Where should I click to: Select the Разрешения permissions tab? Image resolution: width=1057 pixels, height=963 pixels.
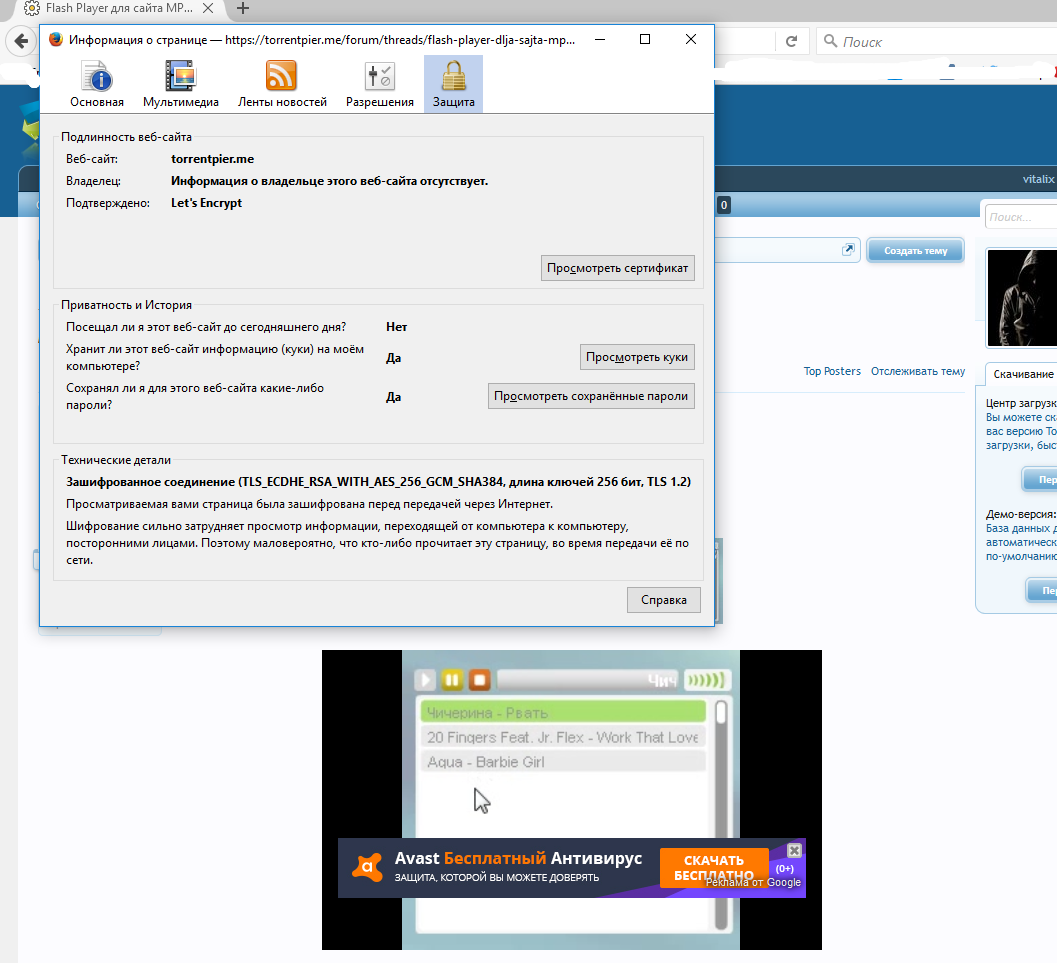tap(379, 84)
